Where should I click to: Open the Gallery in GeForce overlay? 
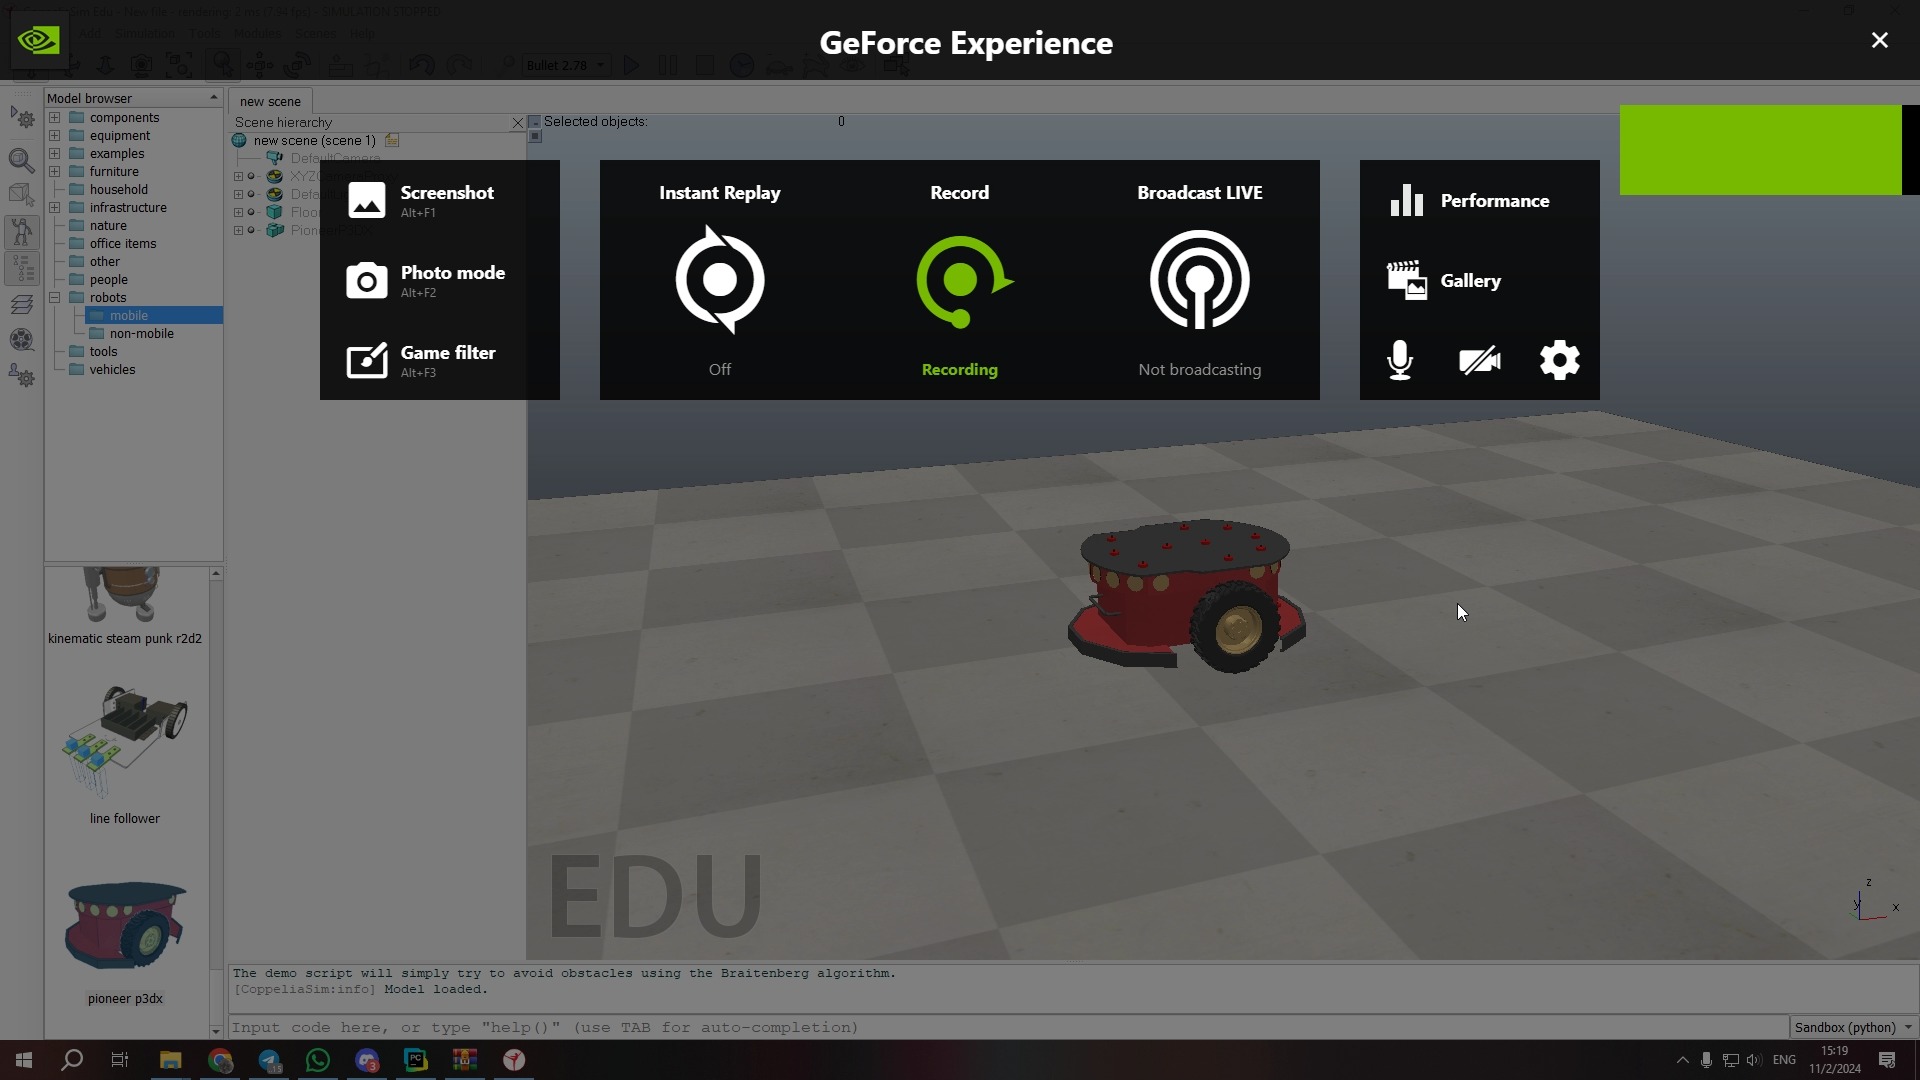[x=1469, y=281]
